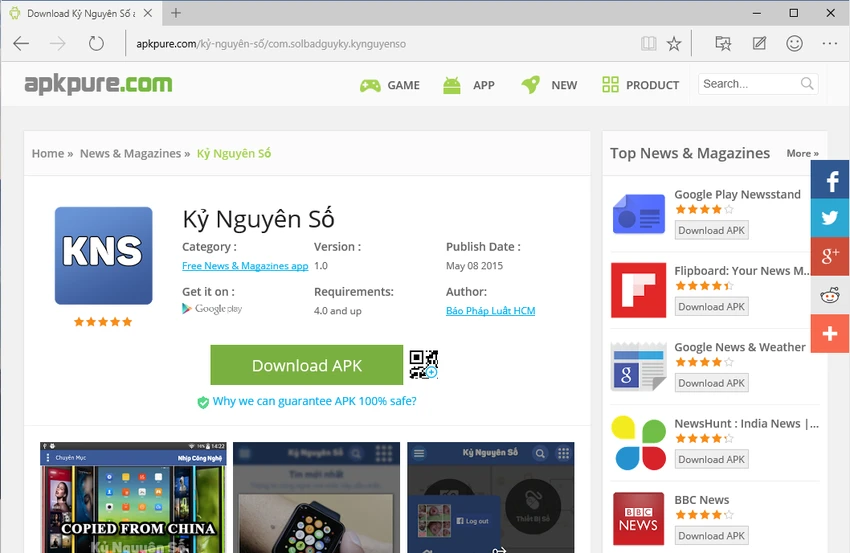Click the NewsHunt app icon

639,443
